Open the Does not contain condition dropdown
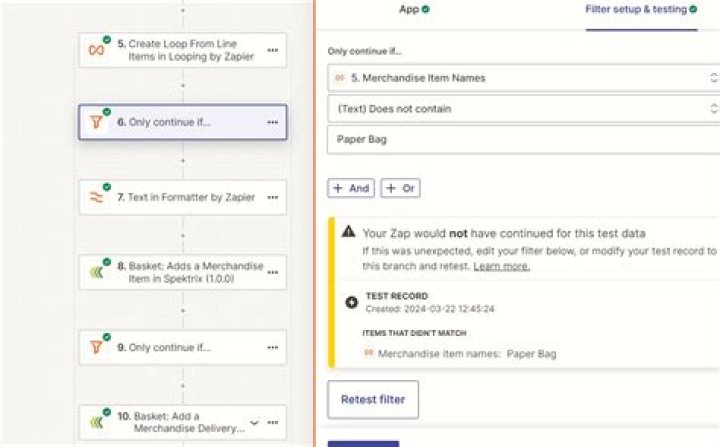Viewport: 720px width, 447px height. point(523,109)
